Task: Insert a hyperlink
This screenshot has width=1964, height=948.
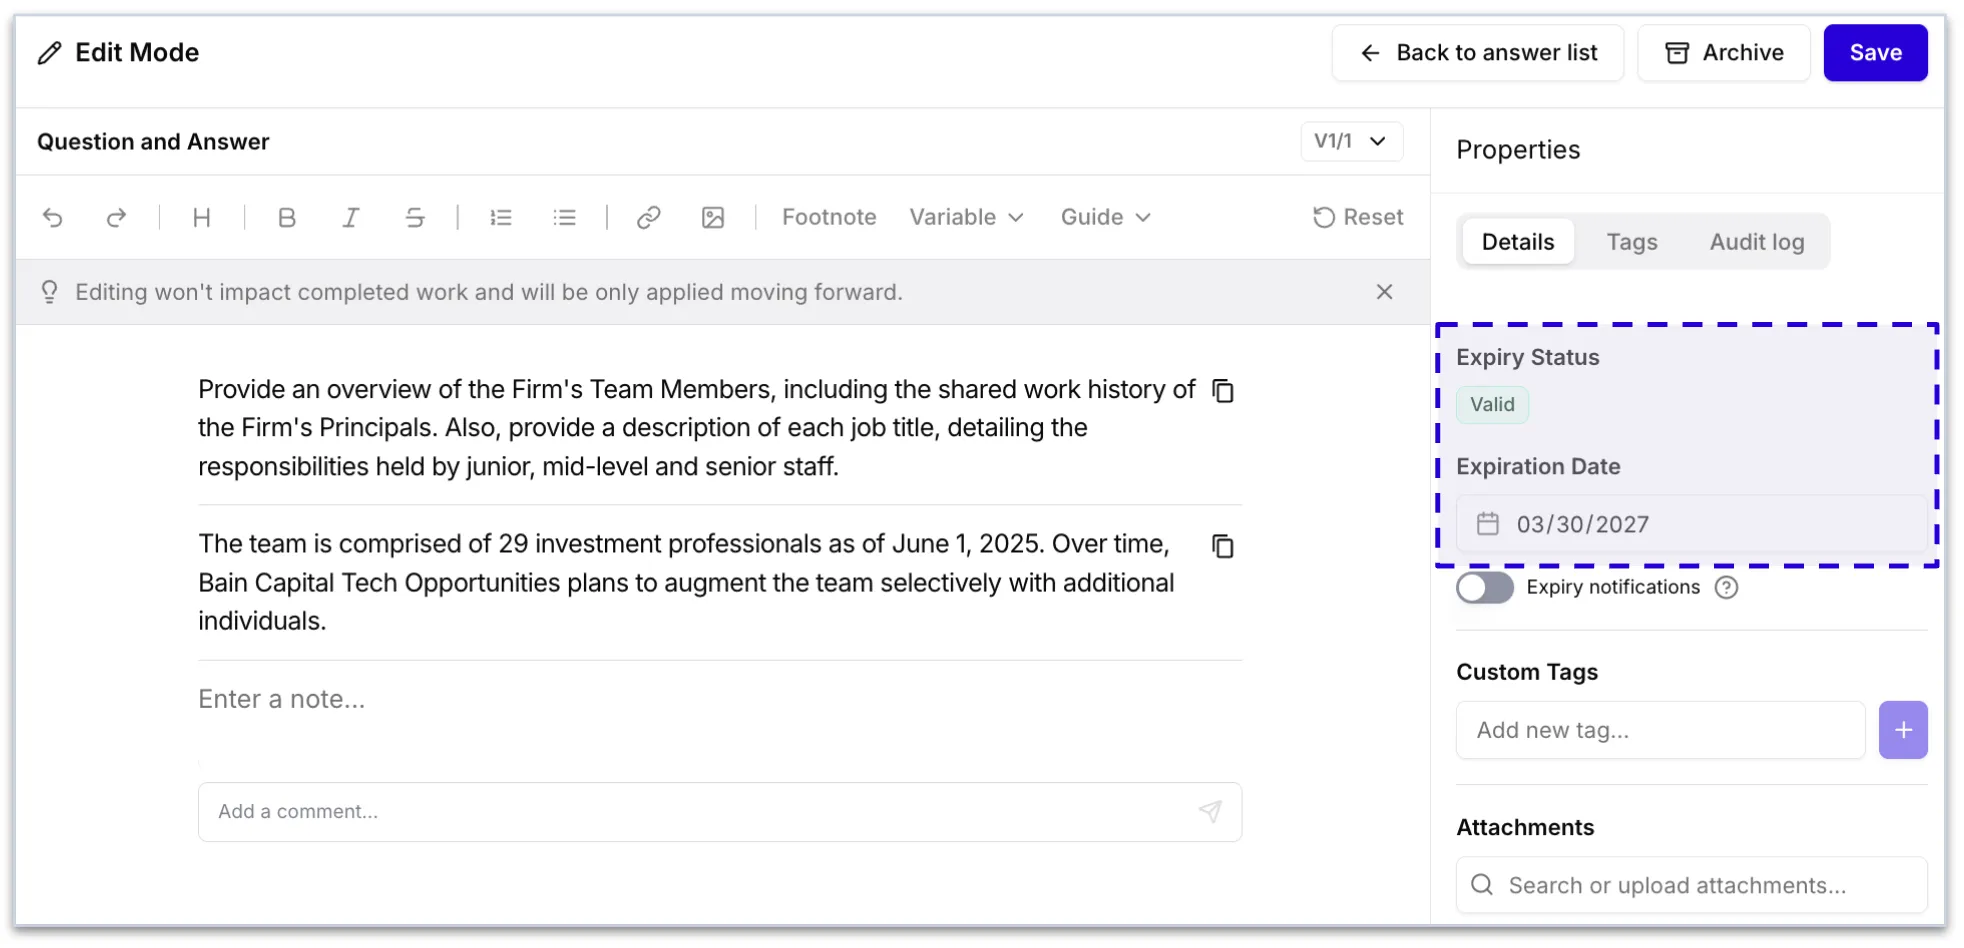Action: coord(649,217)
